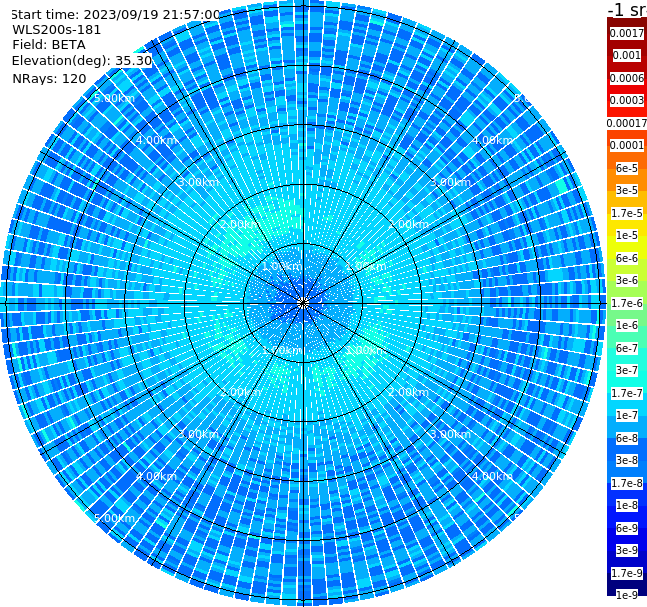This screenshot has height=607, width=647.
Task: Click the 1.7e-7 color bar label
Action: tap(627, 393)
